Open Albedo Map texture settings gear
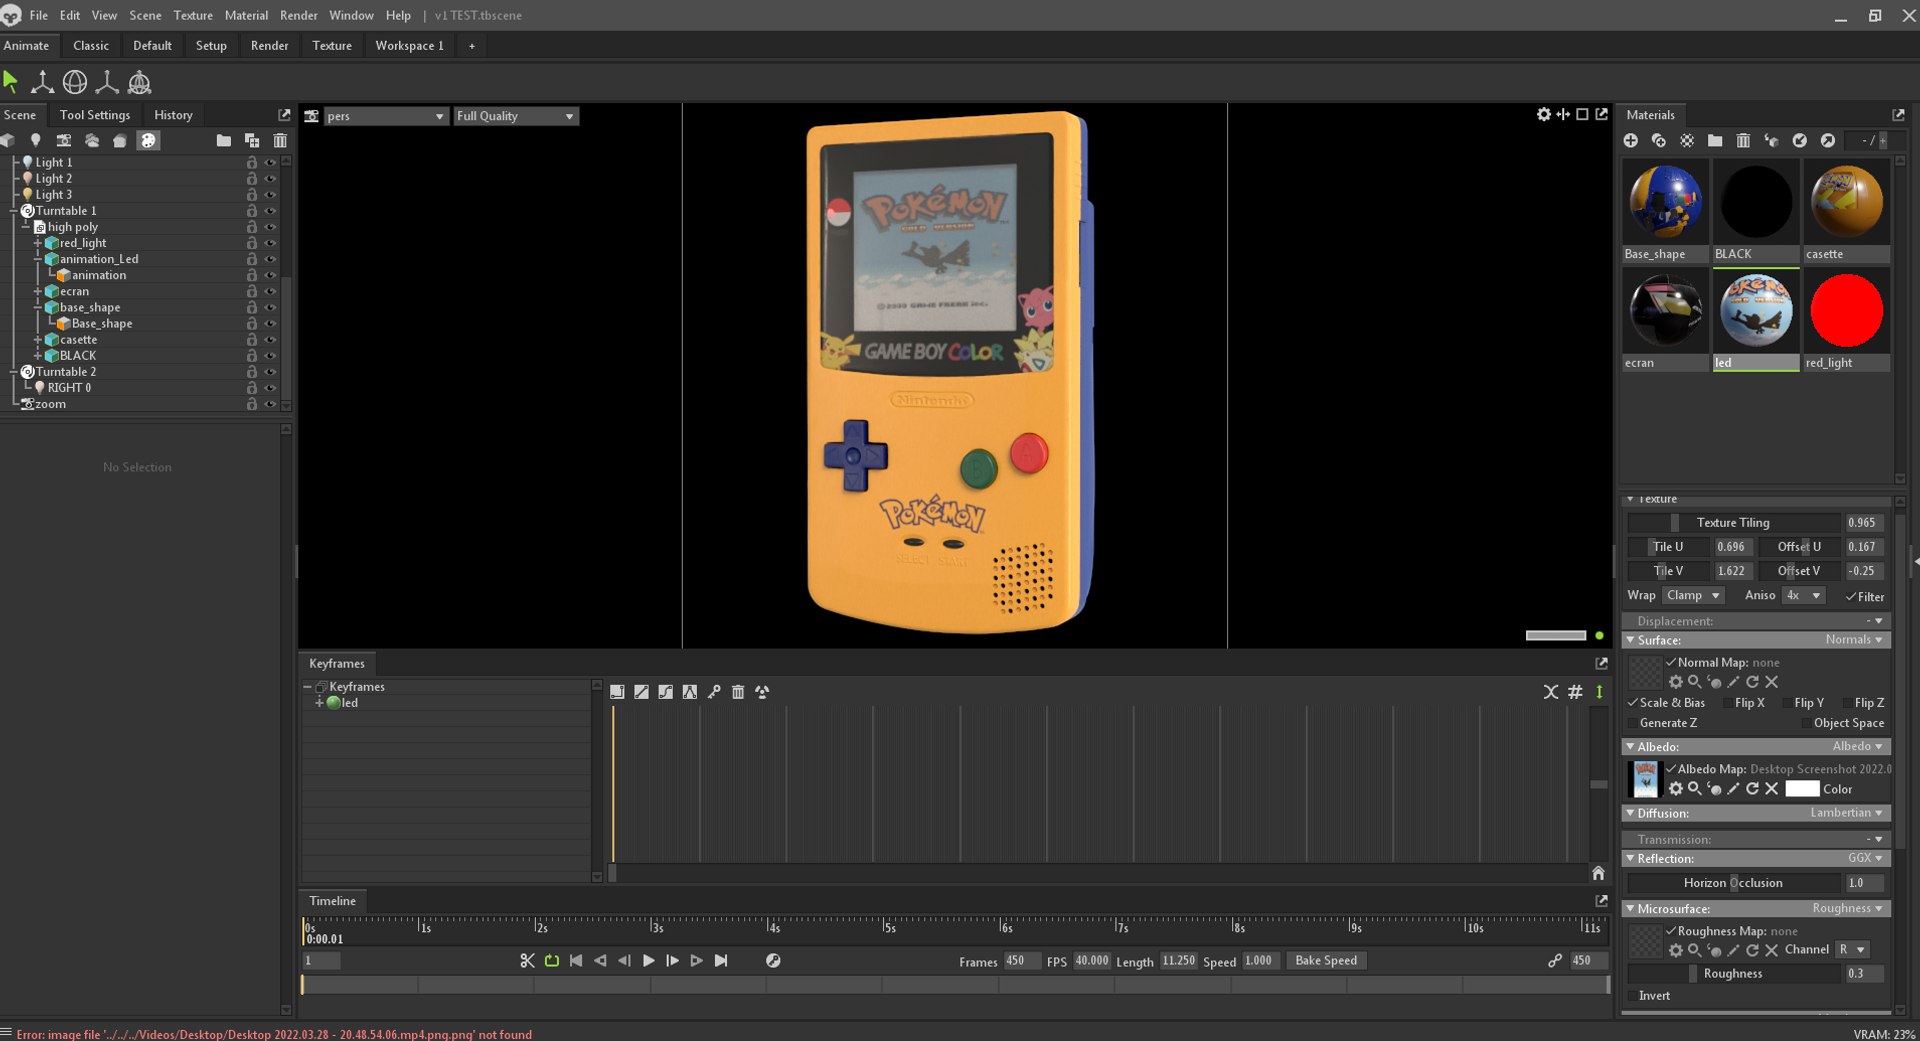Viewport: 1920px width, 1041px height. coord(1676,789)
